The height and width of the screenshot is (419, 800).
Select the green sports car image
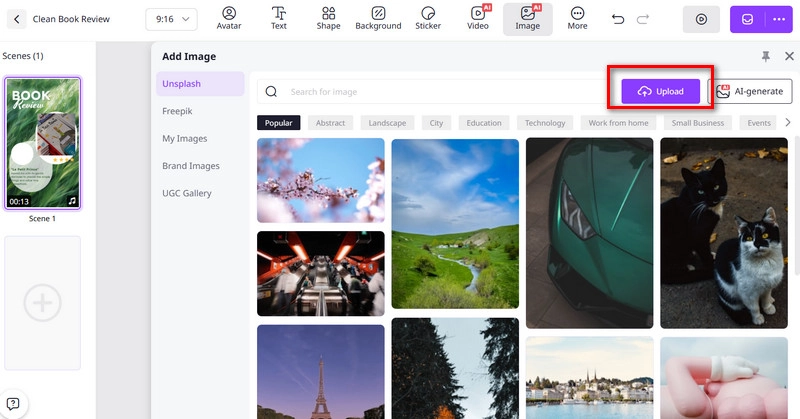pos(589,232)
